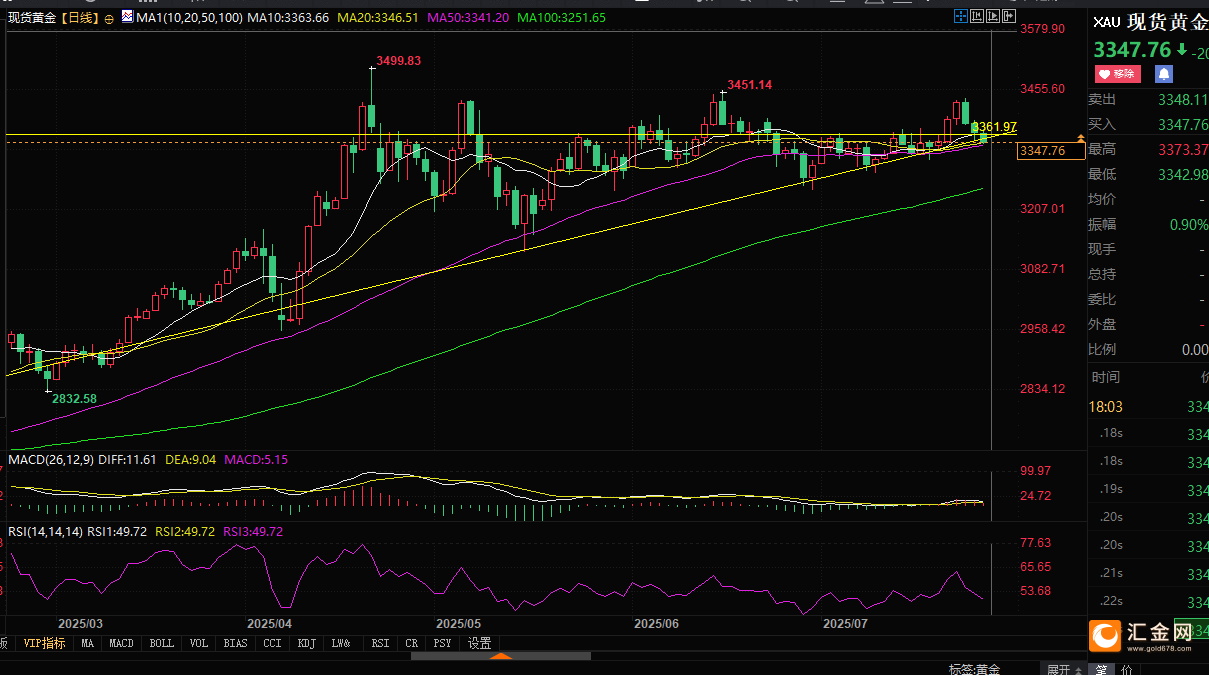Click the 卖出 sell price row

tap(1148, 100)
